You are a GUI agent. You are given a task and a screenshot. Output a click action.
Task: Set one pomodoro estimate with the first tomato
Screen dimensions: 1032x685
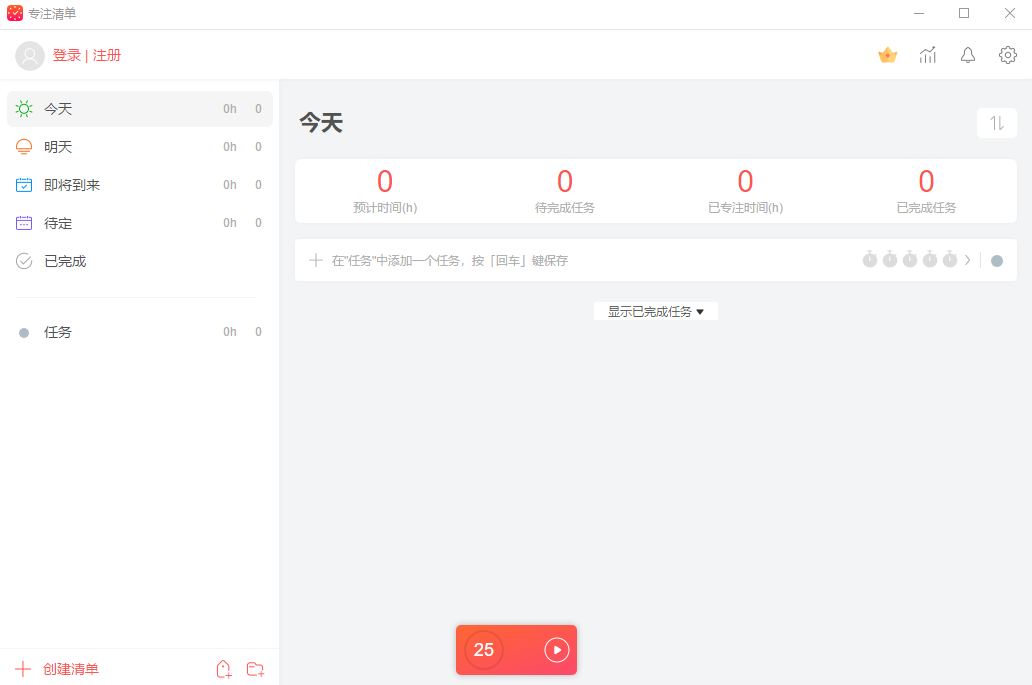pos(870,259)
